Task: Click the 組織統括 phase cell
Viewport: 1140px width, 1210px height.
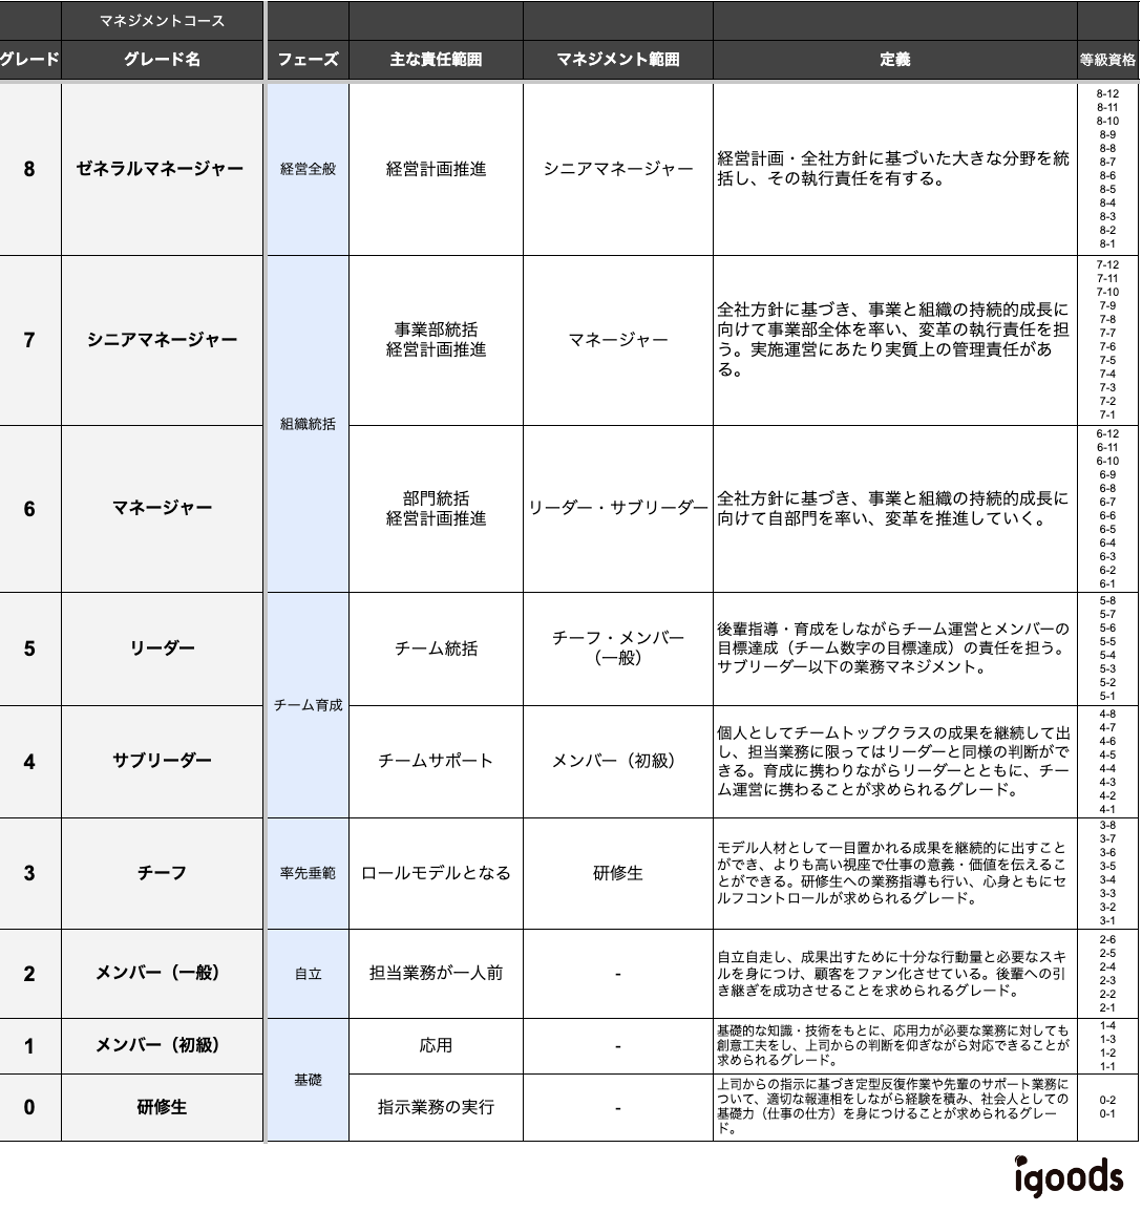Action: coord(305,421)
